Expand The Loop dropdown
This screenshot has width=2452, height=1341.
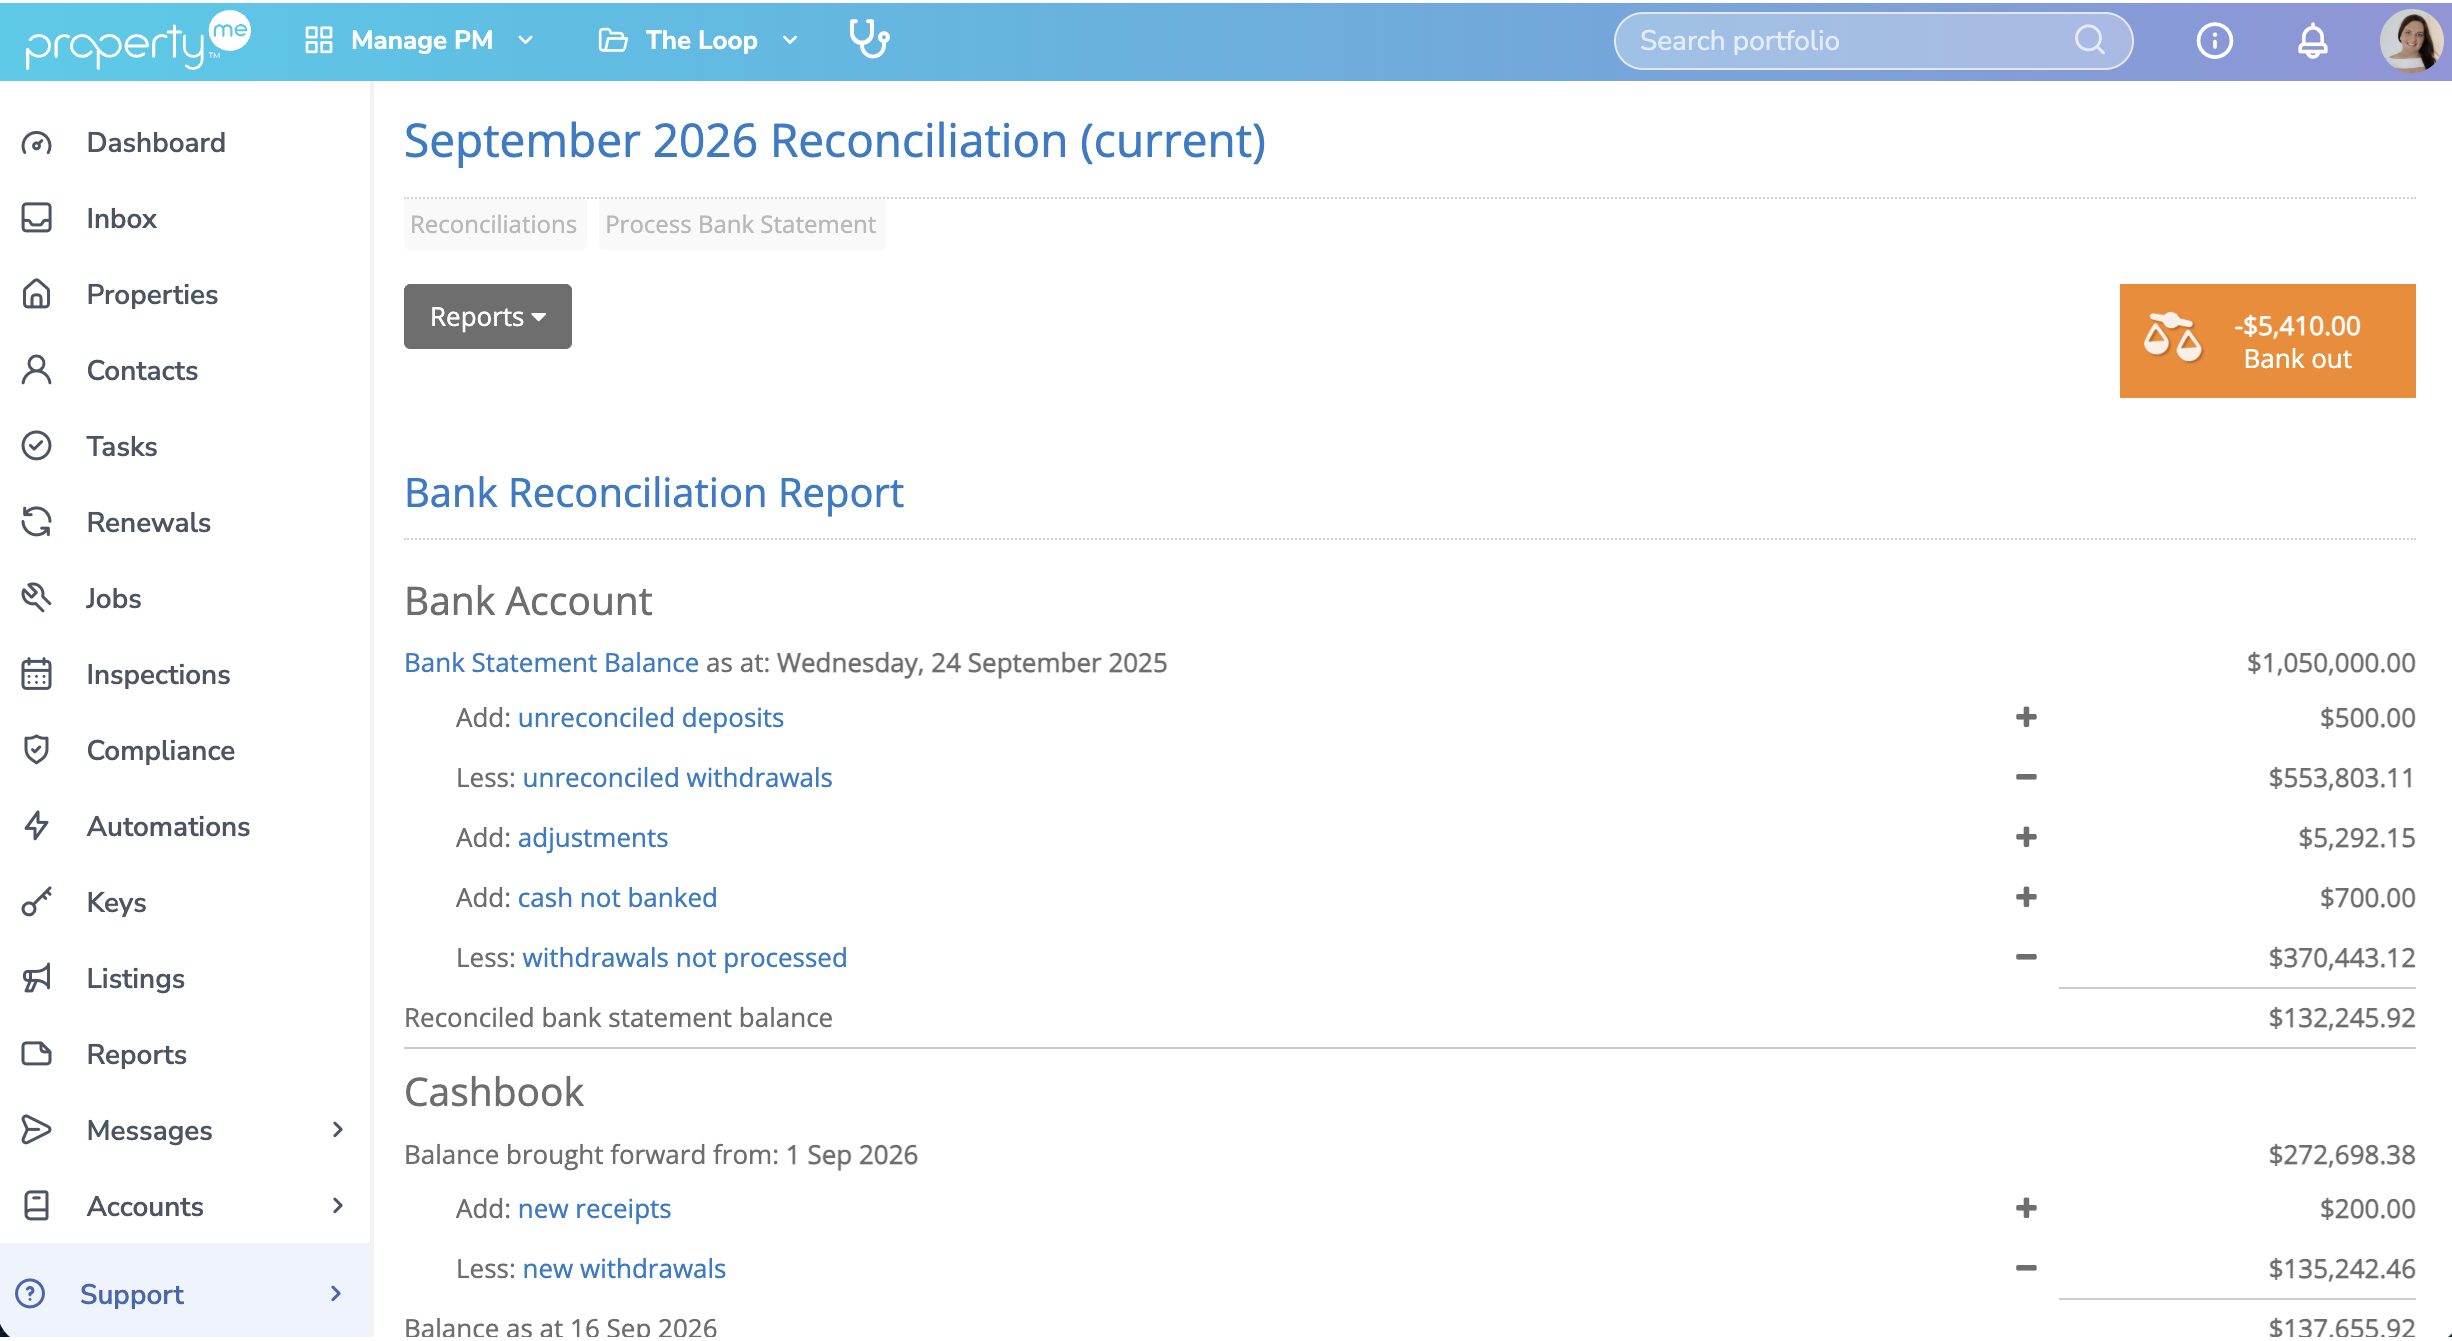tap(697, 41)
